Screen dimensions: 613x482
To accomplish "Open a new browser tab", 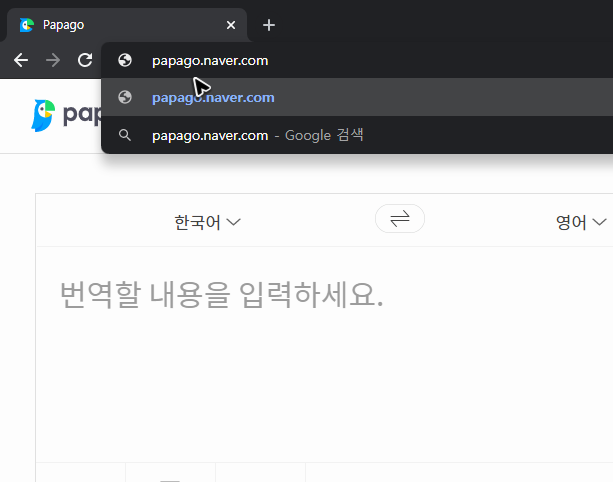I will point(269,25).
